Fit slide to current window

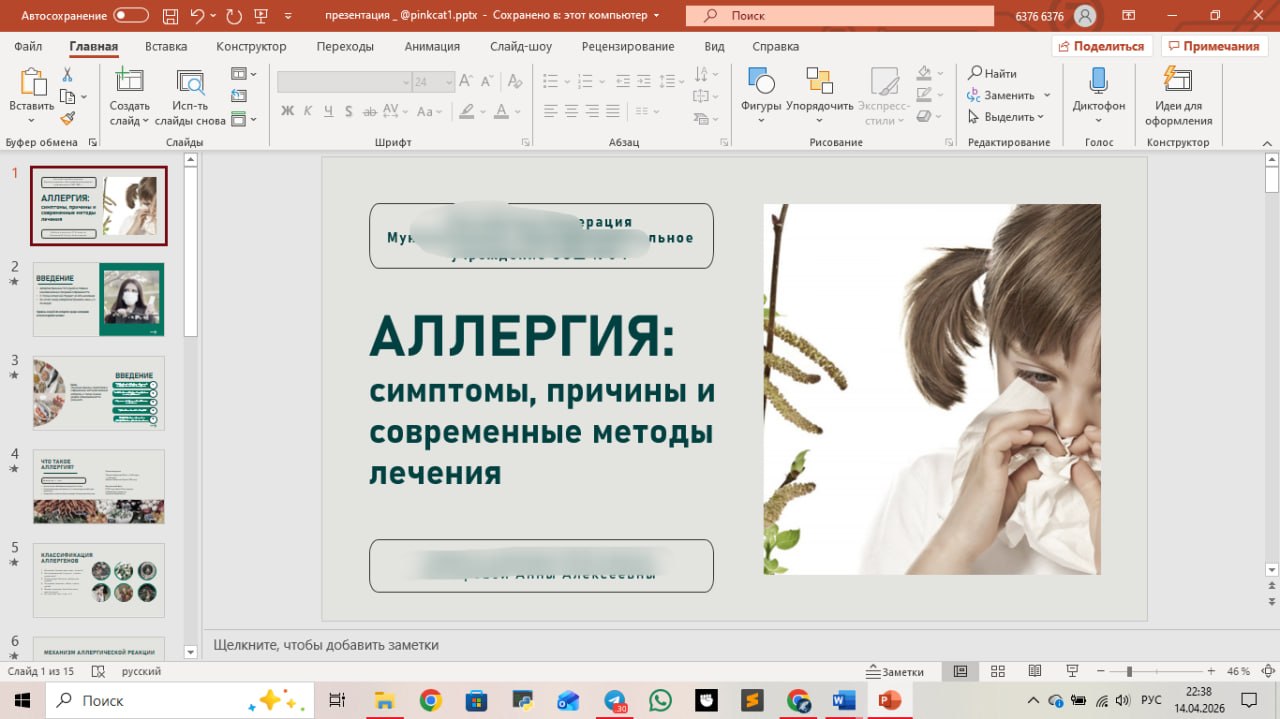[1268, 671]
